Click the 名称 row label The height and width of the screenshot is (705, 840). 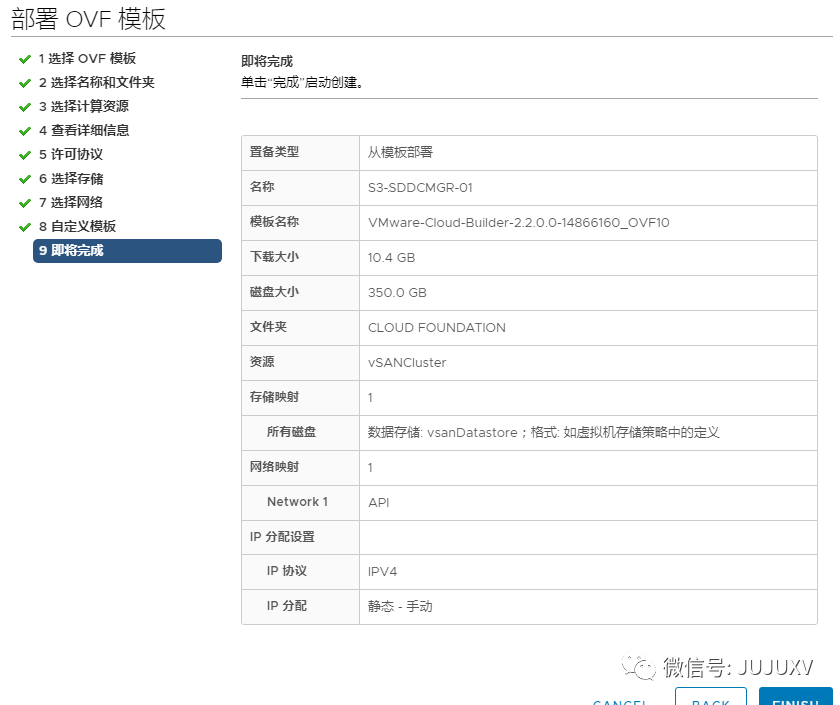pyautogui.click(x=262, y=187)
